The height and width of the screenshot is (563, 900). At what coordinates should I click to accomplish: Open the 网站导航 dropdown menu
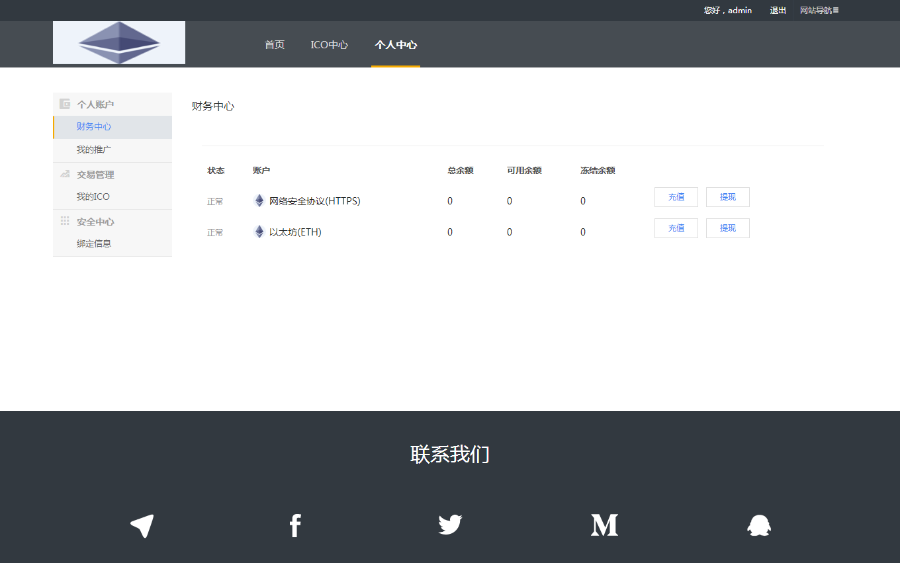[819, 10]
